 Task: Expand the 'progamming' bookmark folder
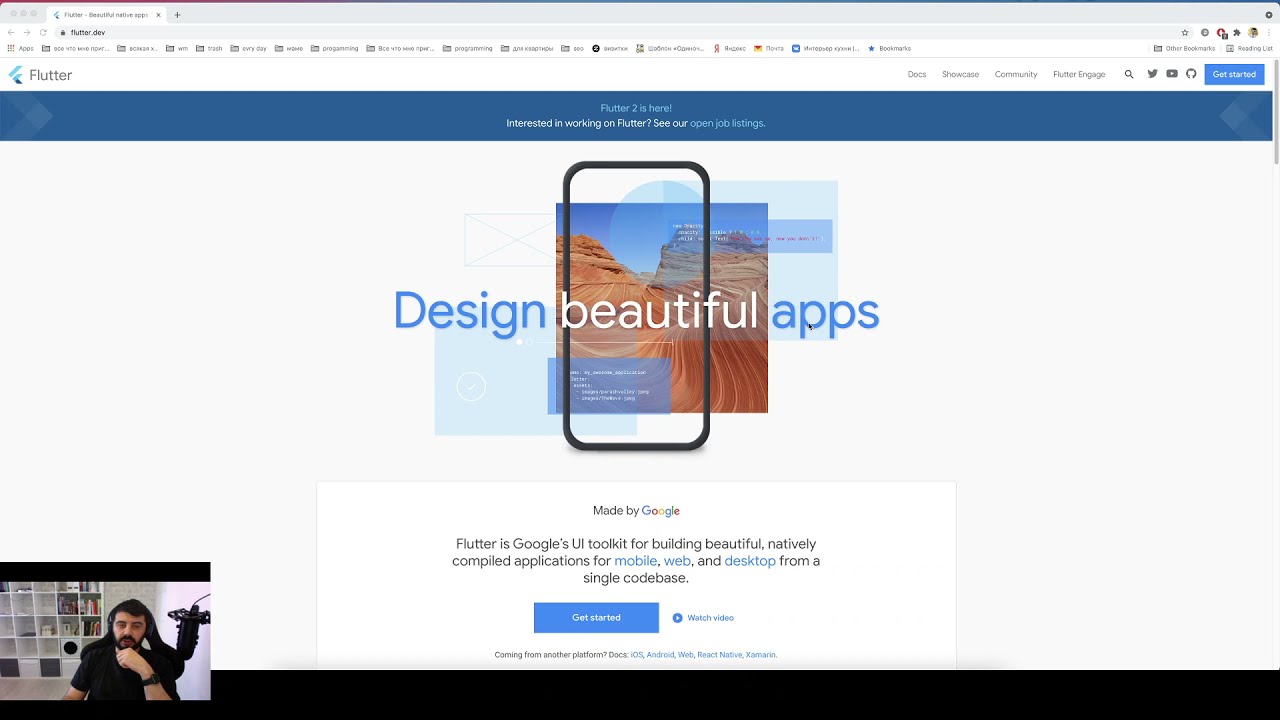click(x=334, y=48)
